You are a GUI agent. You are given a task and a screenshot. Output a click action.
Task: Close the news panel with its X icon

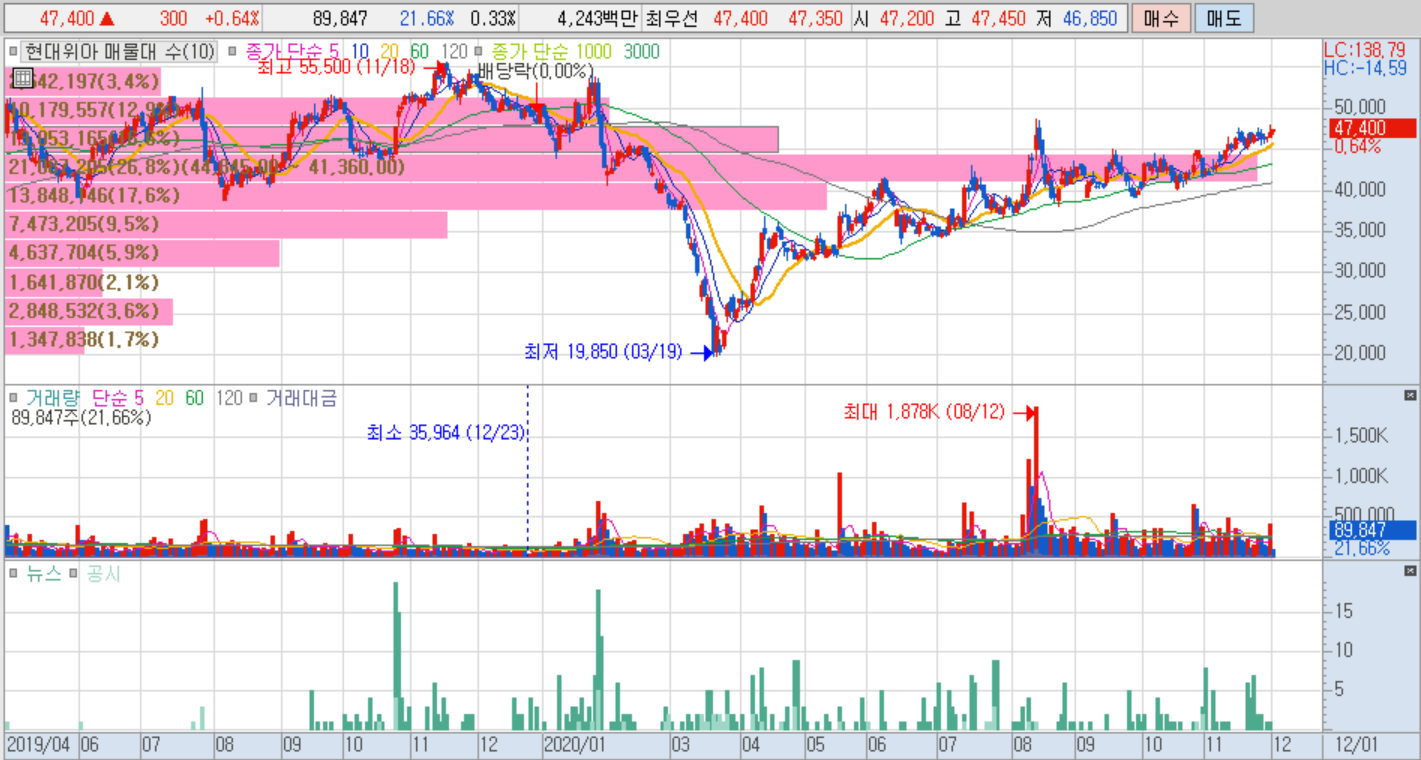(1411, 571)
